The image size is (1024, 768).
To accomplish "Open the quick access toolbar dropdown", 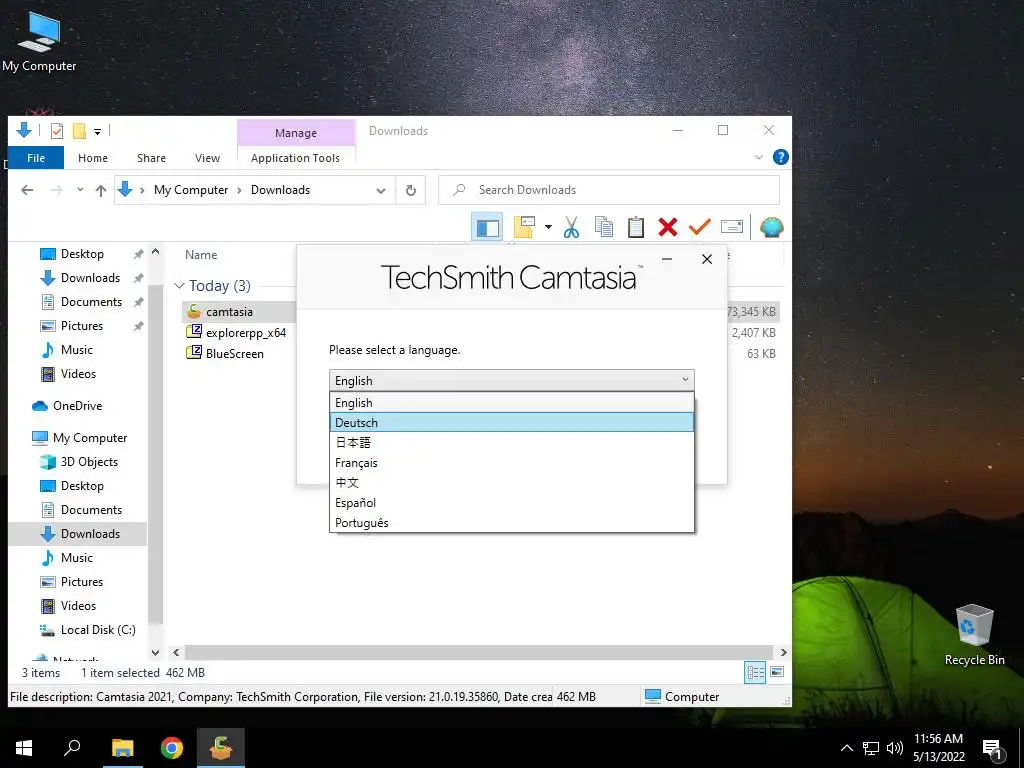I will coord(97,131).
